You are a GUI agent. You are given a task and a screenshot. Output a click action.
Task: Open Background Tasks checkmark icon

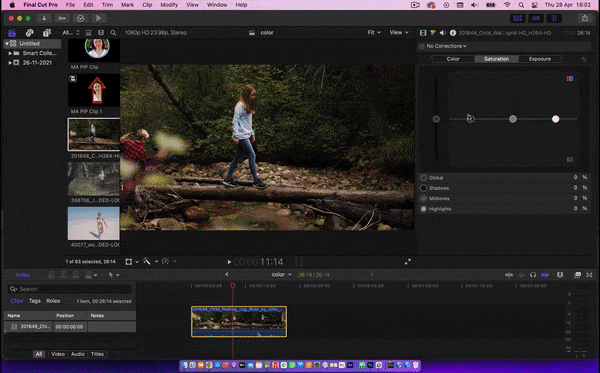[80, 18]
